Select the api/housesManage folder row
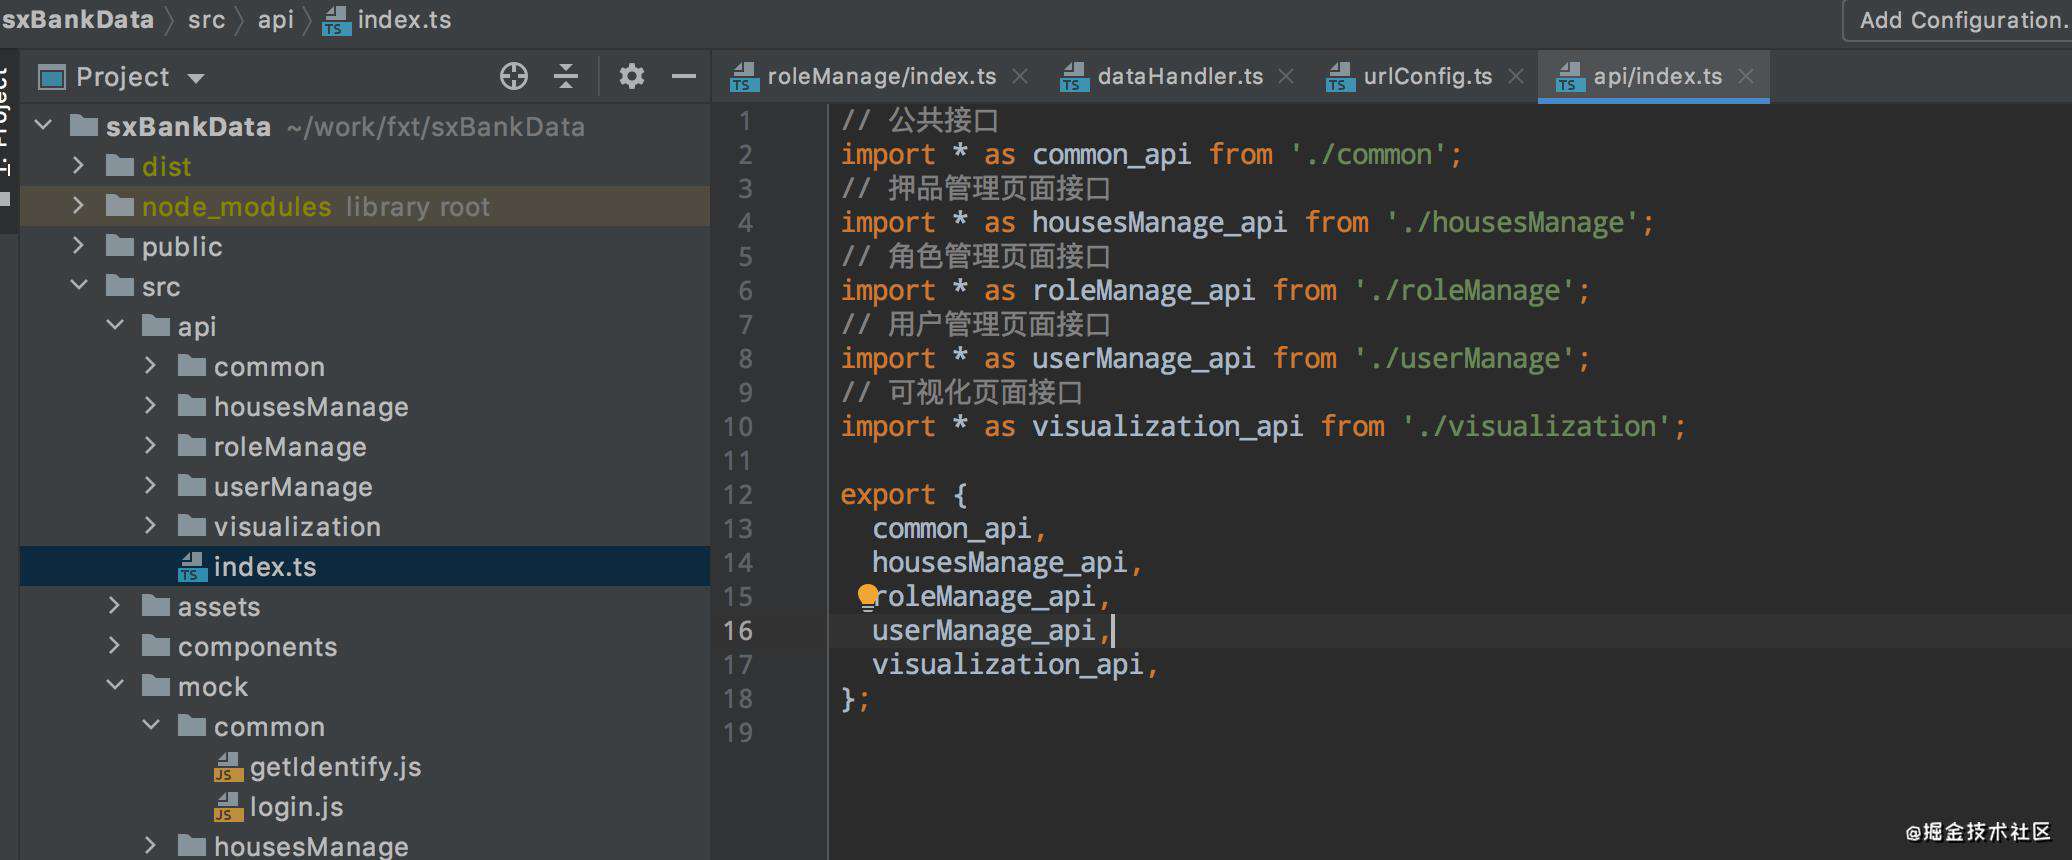The height and width of the screenshot is (860, 2072). click(365, 406)
